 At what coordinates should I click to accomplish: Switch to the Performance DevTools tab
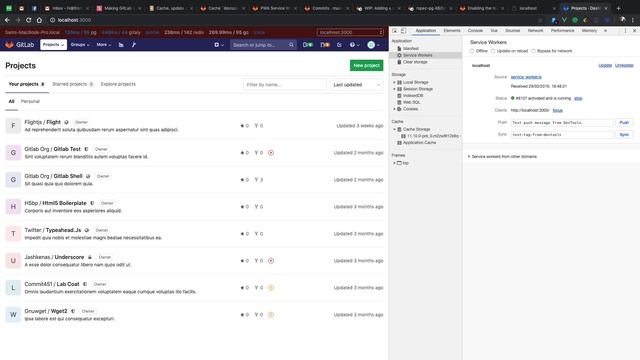(562, 31)
